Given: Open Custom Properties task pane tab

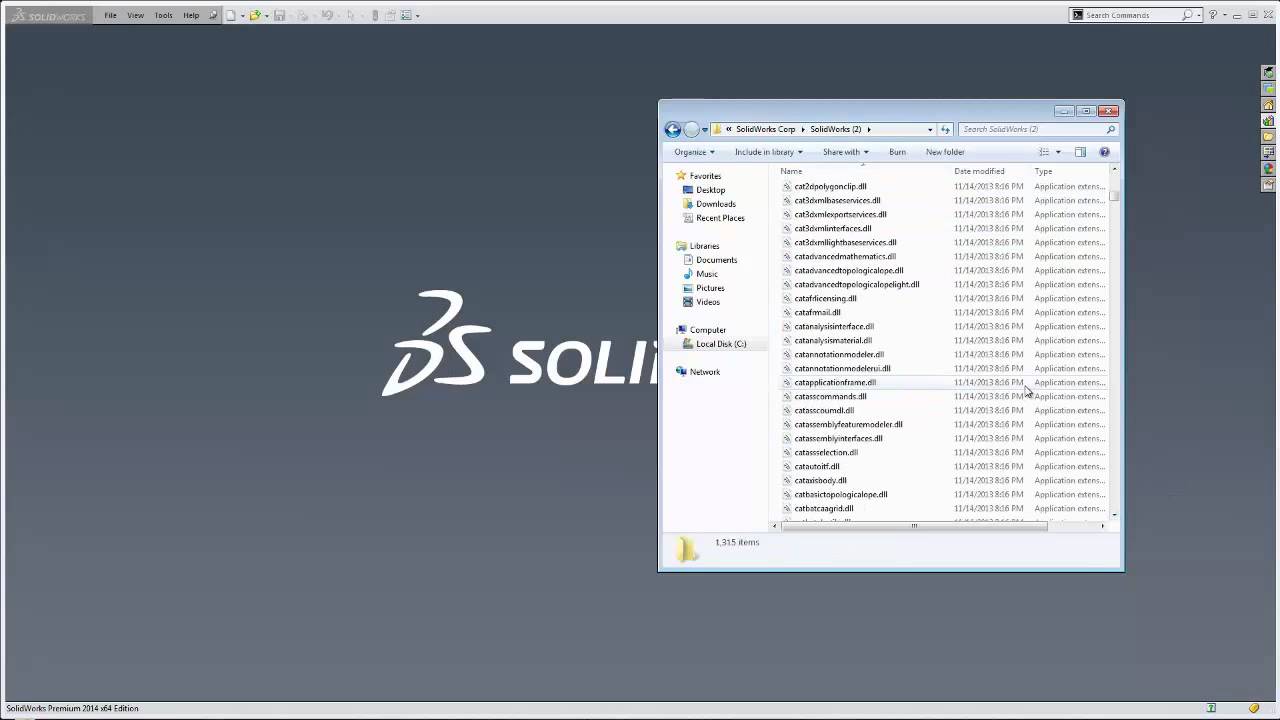Looking at the screenshot, I should (1268, 152).
